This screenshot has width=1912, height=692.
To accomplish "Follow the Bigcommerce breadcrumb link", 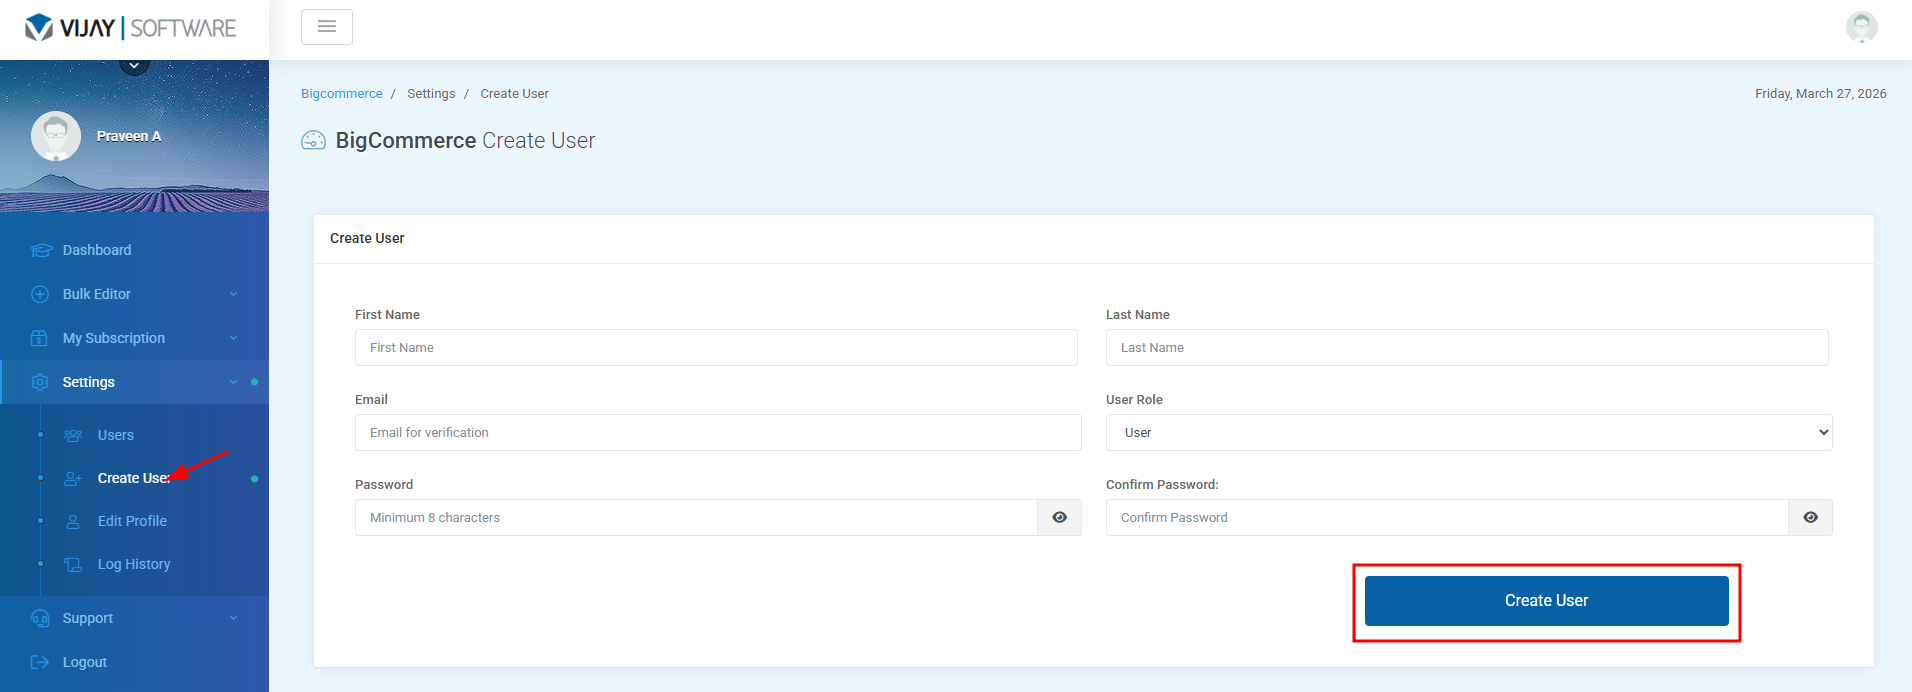I will pos(341,93).
